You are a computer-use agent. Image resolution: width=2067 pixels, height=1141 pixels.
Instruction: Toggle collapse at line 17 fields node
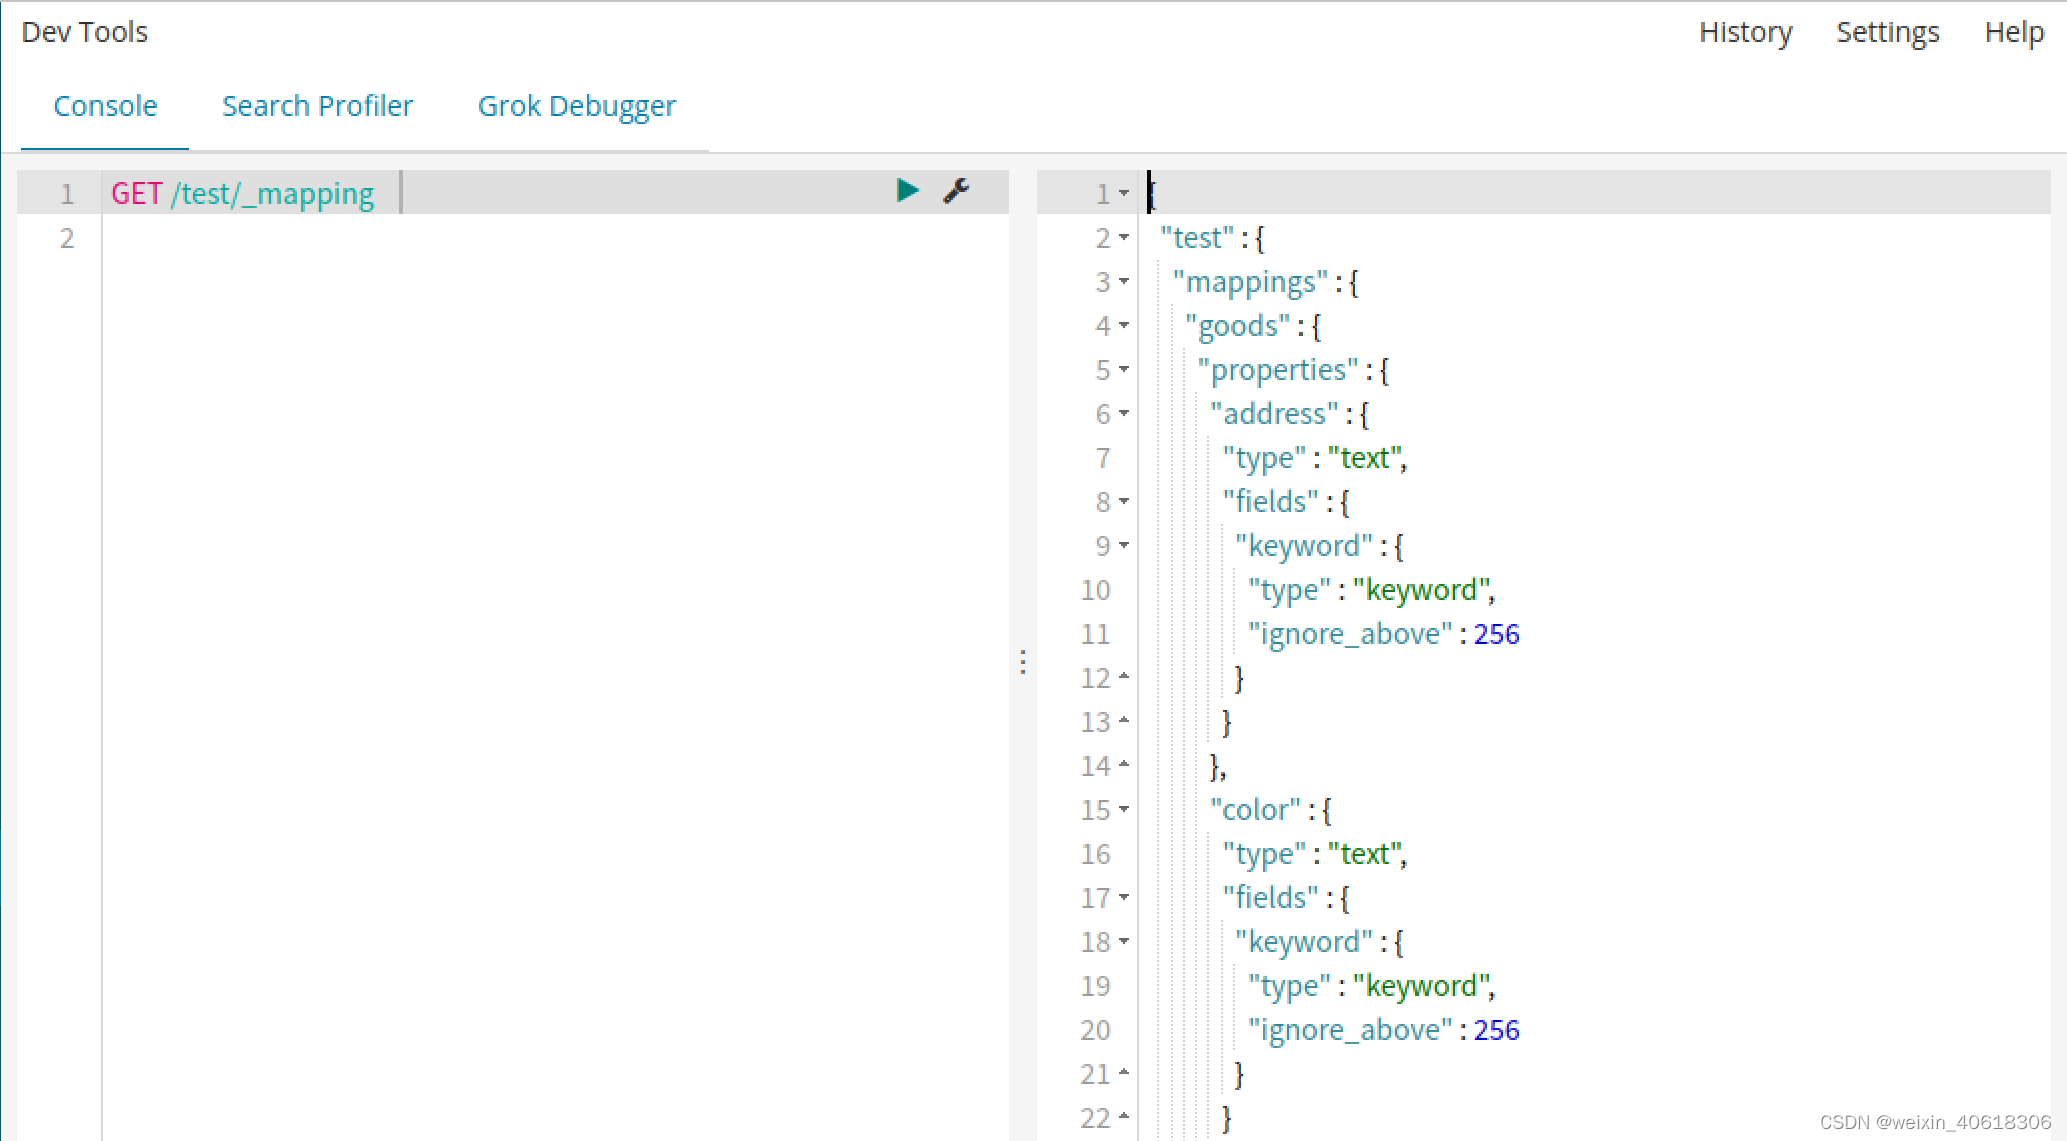[x=1126, y=896]
